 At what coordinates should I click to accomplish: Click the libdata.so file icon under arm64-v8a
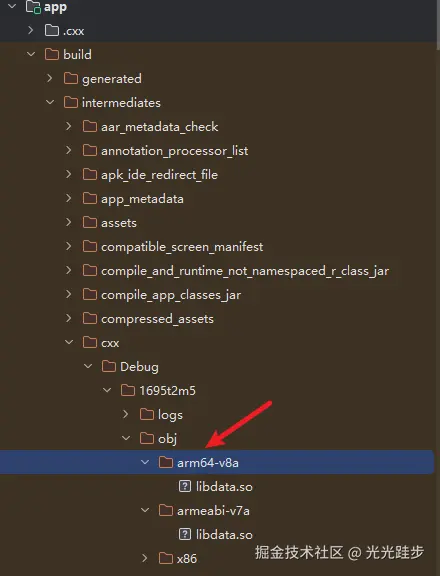click(x=185, y=486)
